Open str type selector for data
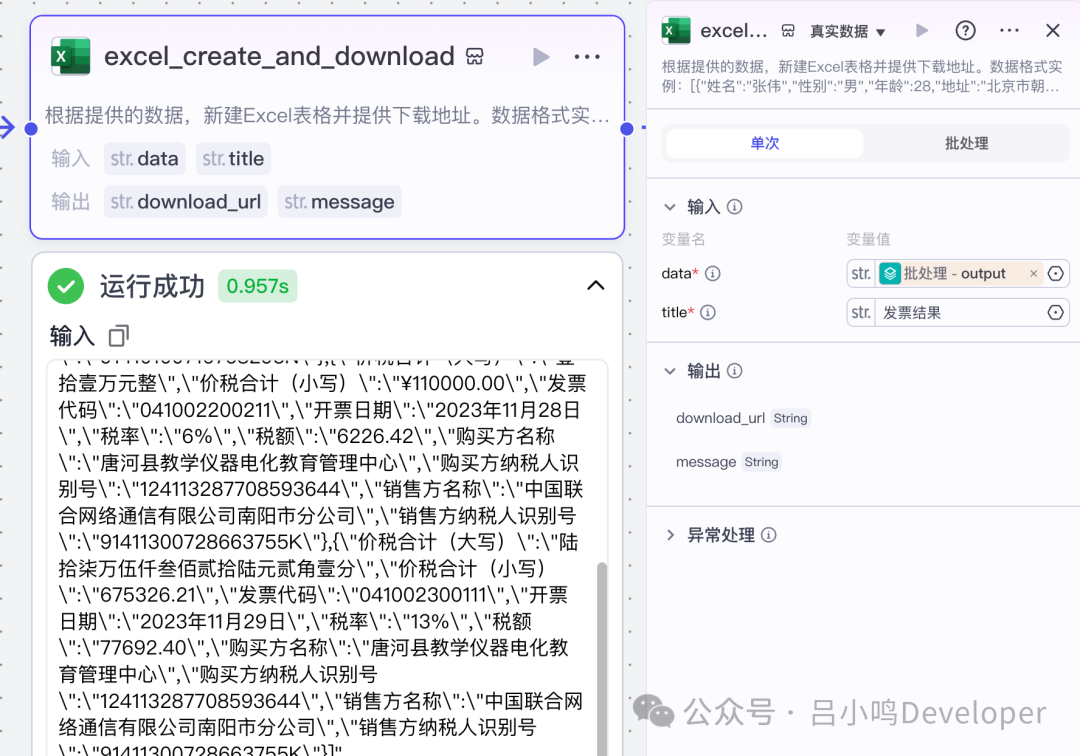1080x756 pixels. pos(861,273)
